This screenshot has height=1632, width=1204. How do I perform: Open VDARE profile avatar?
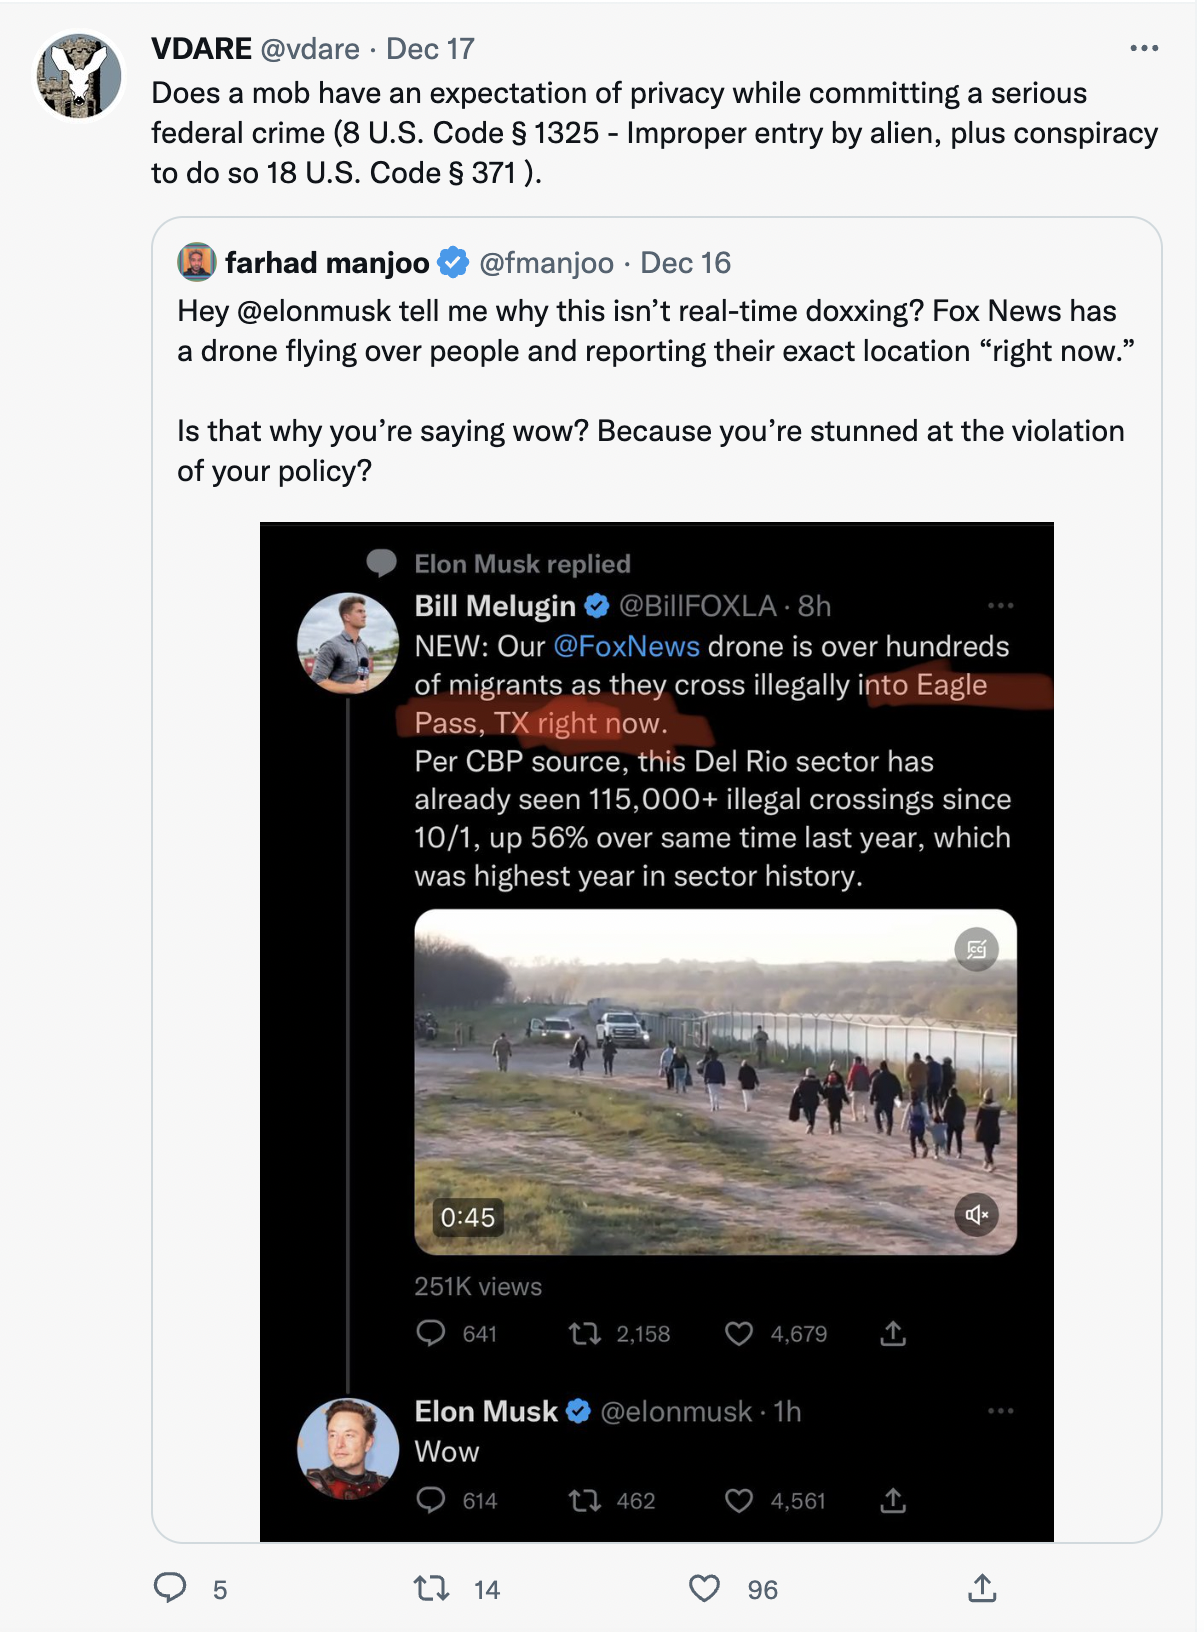pyautogui.click(x=79, y=76)
